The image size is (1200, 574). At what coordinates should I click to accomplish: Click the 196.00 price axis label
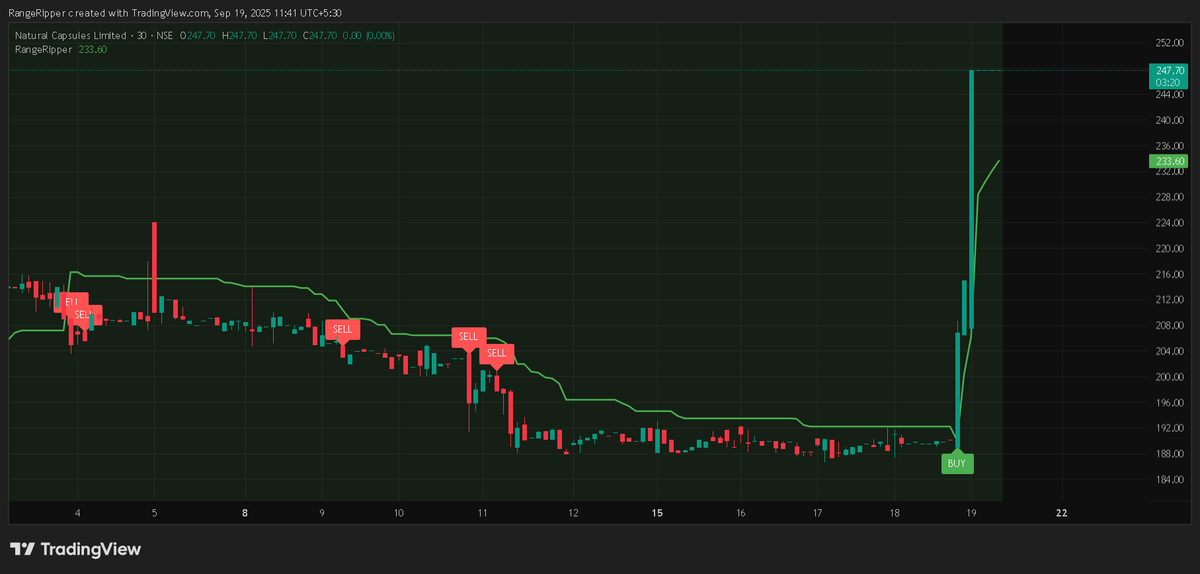point(1170,403)
